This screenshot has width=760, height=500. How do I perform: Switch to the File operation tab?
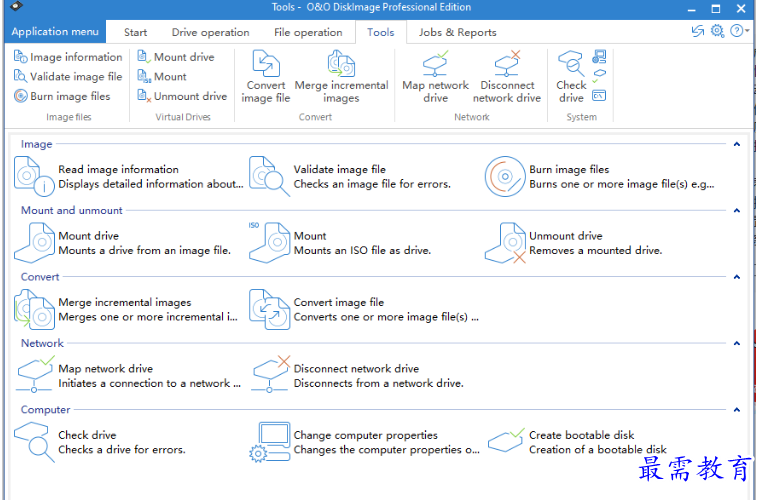click(308, 32)
